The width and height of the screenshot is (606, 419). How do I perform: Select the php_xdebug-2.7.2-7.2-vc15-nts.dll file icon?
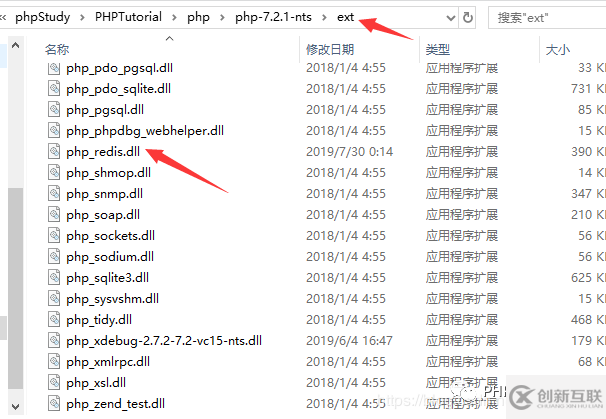54,341
